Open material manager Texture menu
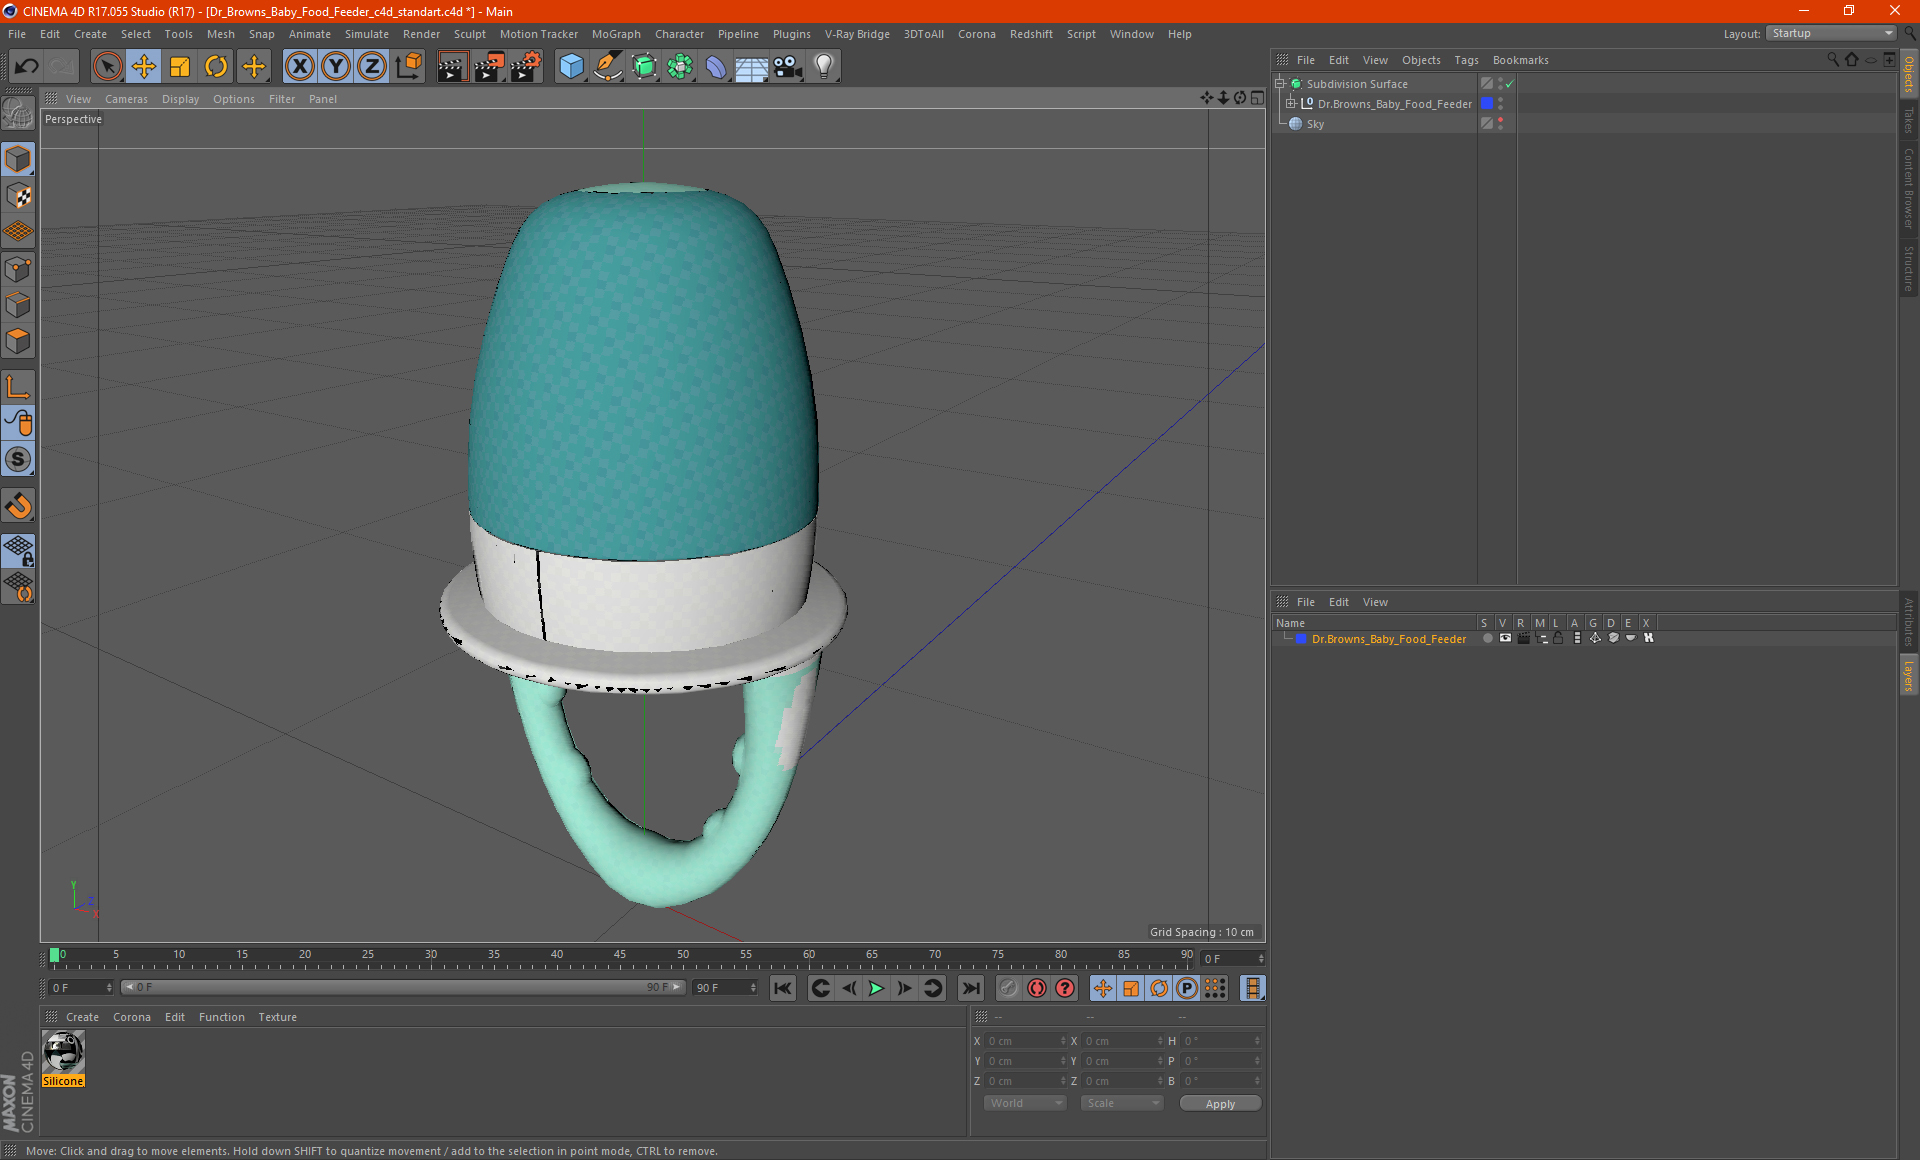Screen dimensions: 1920x1160 pos(277,1017)
